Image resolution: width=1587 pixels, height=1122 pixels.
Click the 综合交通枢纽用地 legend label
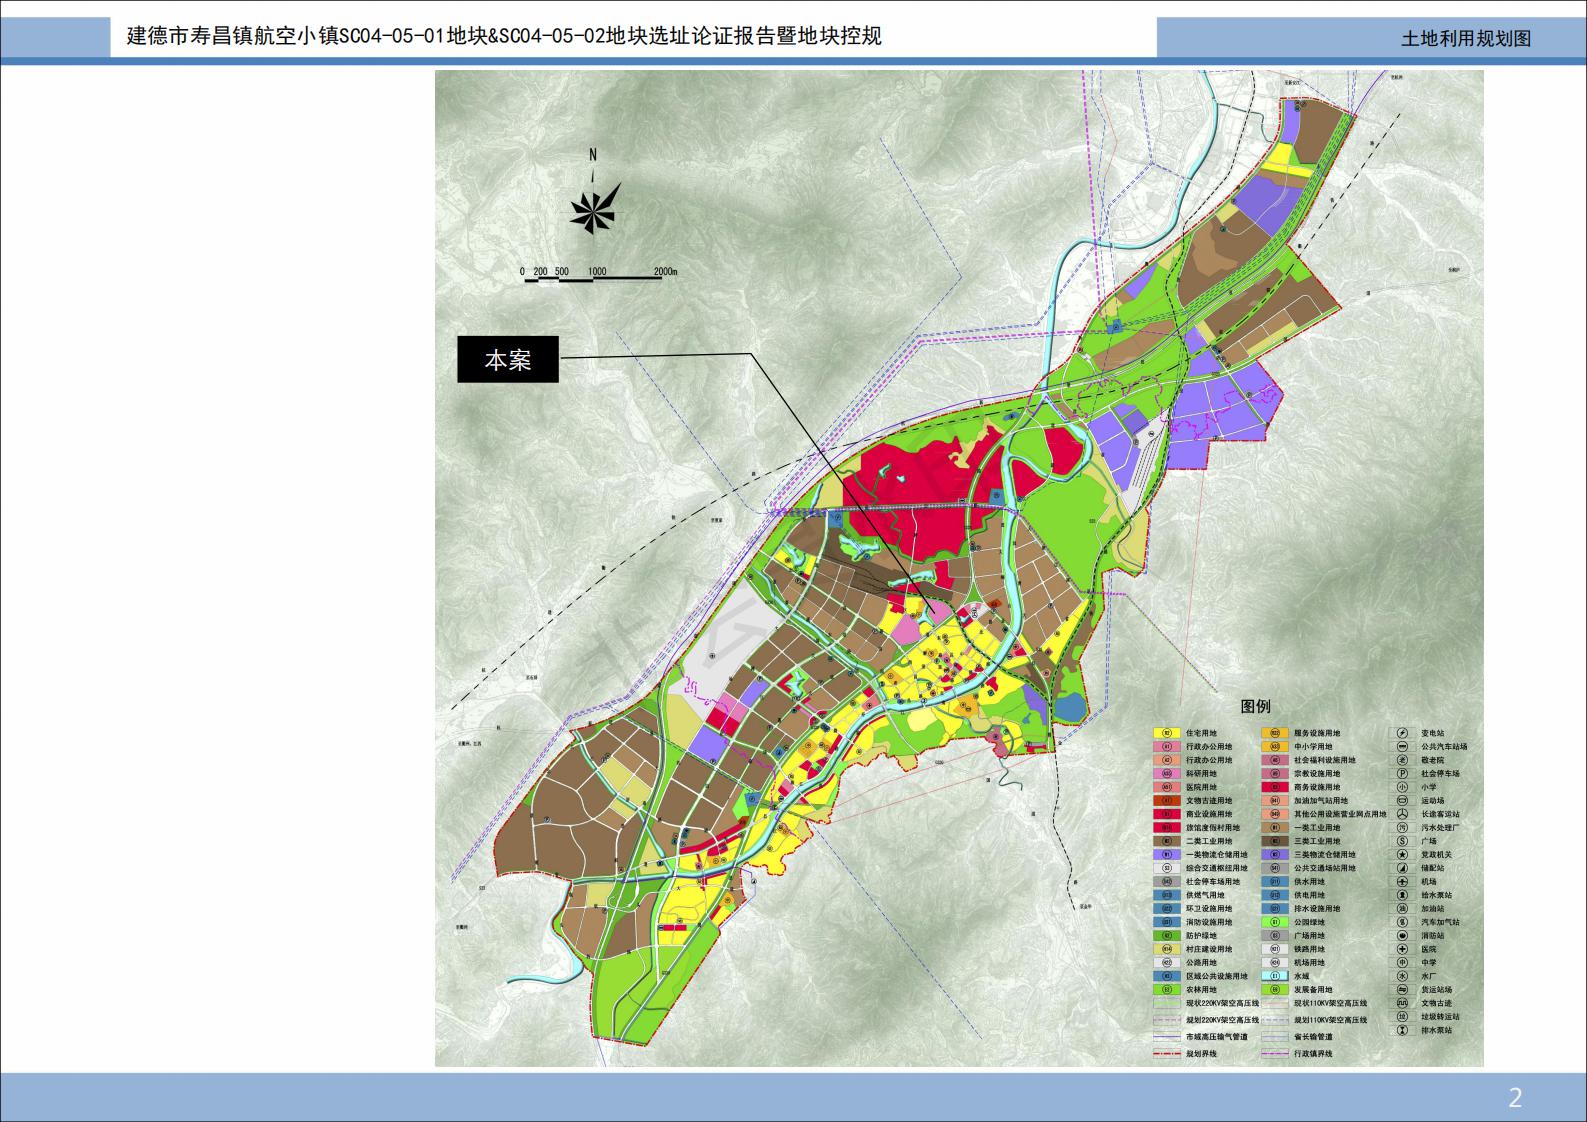tap(1217, 868)
